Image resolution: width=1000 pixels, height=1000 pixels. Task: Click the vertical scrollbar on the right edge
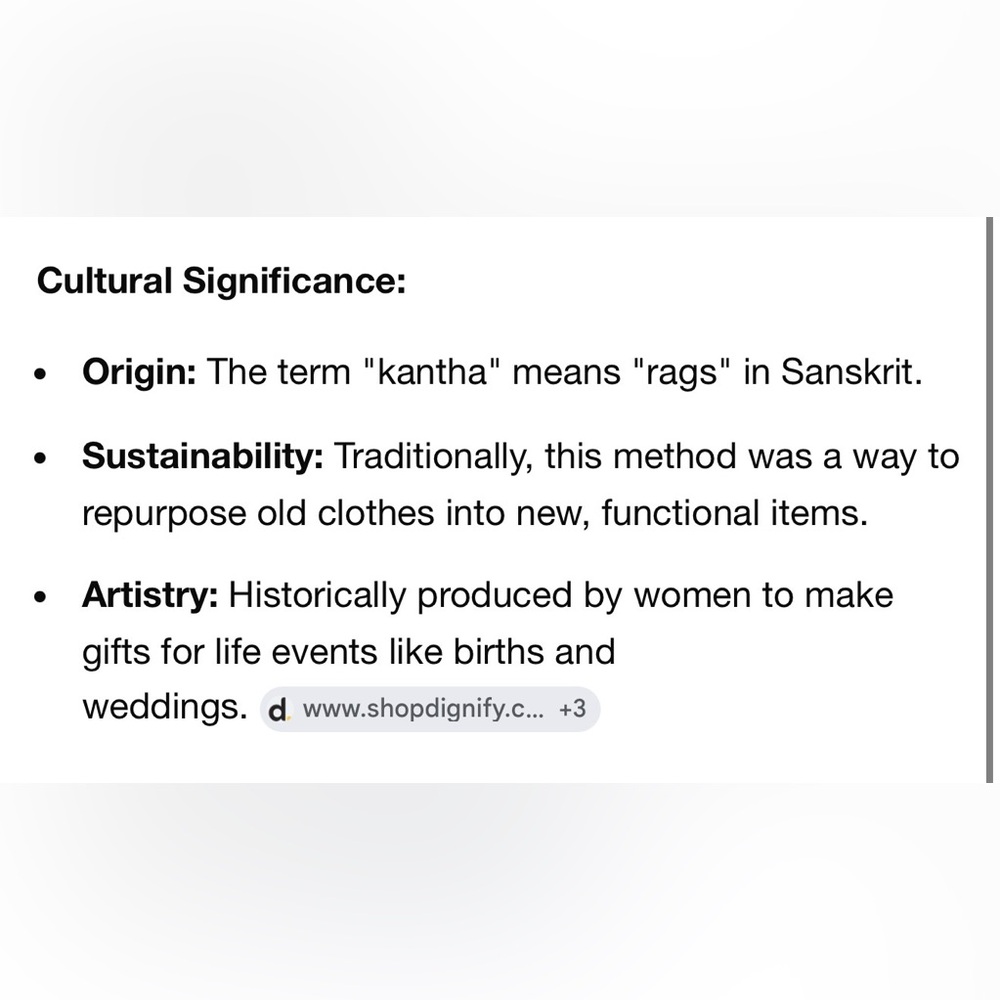(989, 499)
